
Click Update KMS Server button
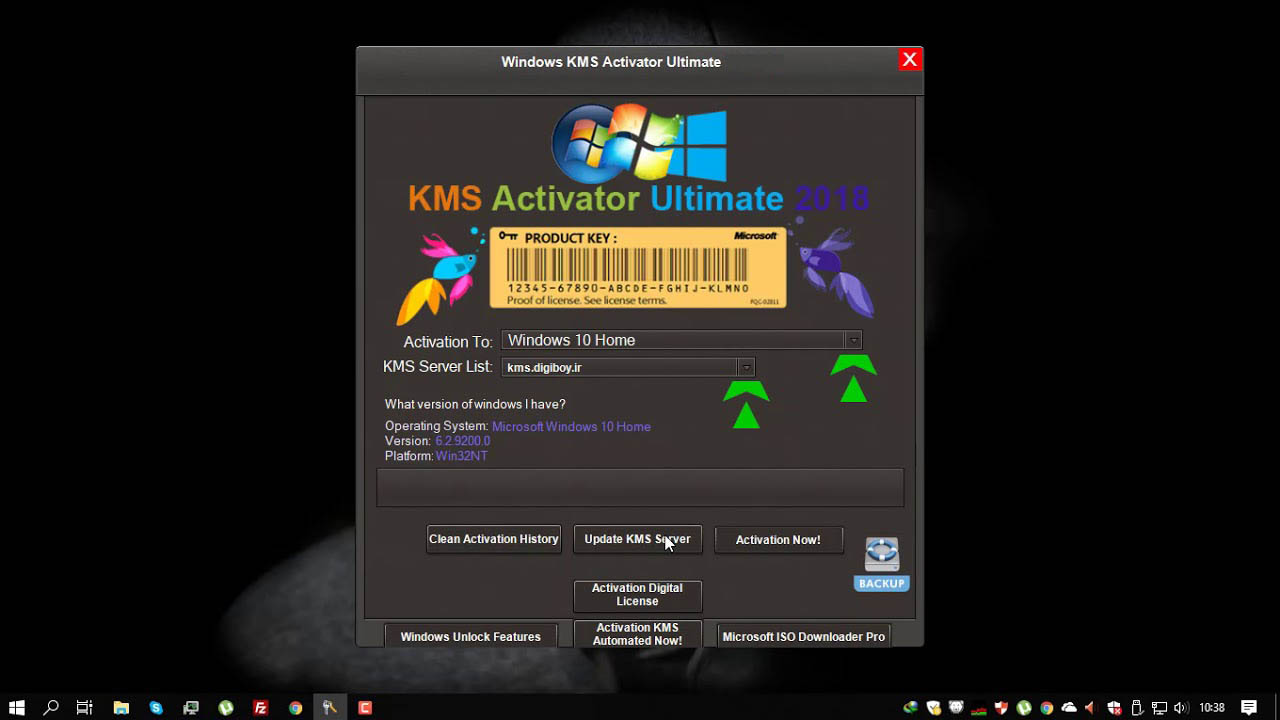[637, 539]
